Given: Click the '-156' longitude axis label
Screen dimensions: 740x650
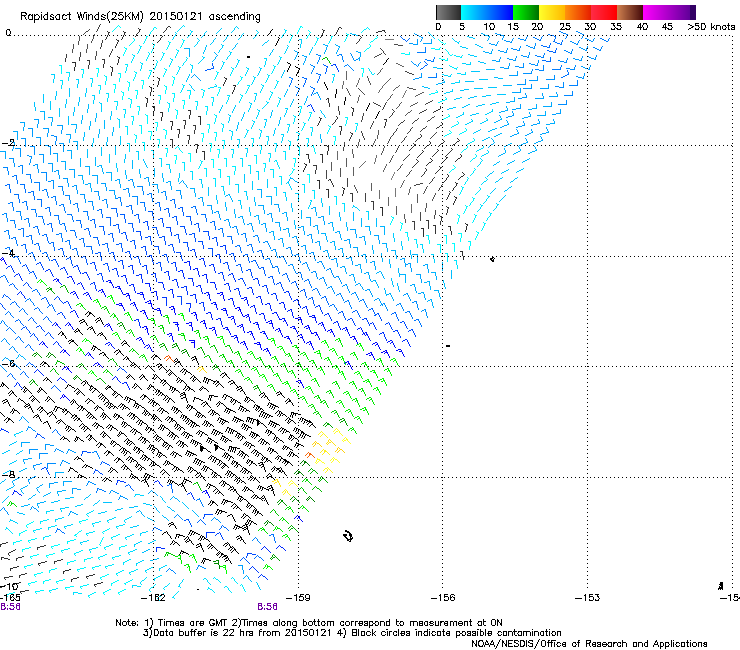Looking at the screenshot, I should [443, 598].
